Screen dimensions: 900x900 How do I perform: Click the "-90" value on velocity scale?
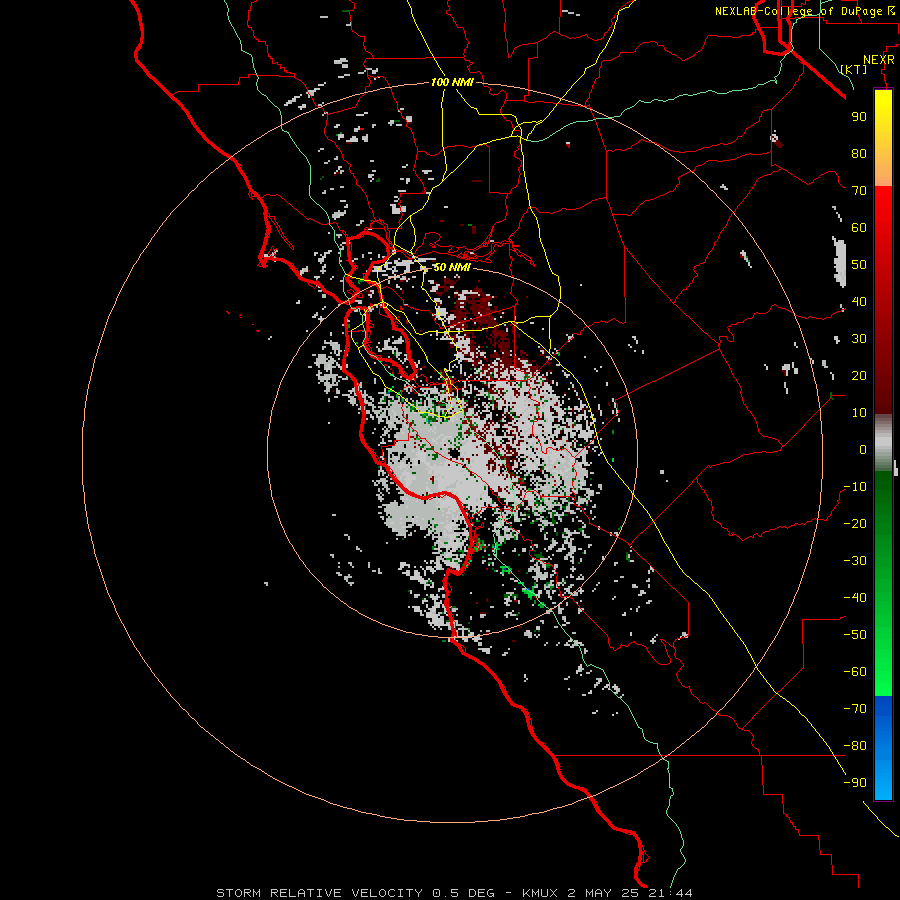(855, 783)
